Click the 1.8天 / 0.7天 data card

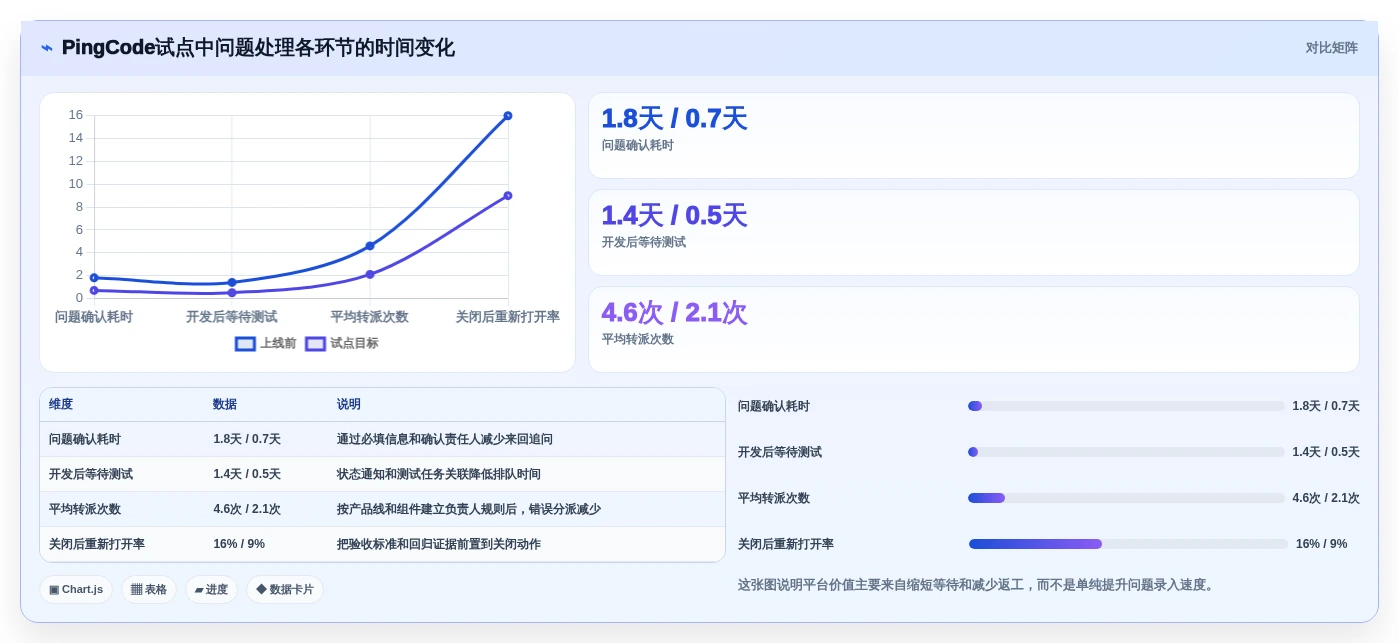[974, 136]
